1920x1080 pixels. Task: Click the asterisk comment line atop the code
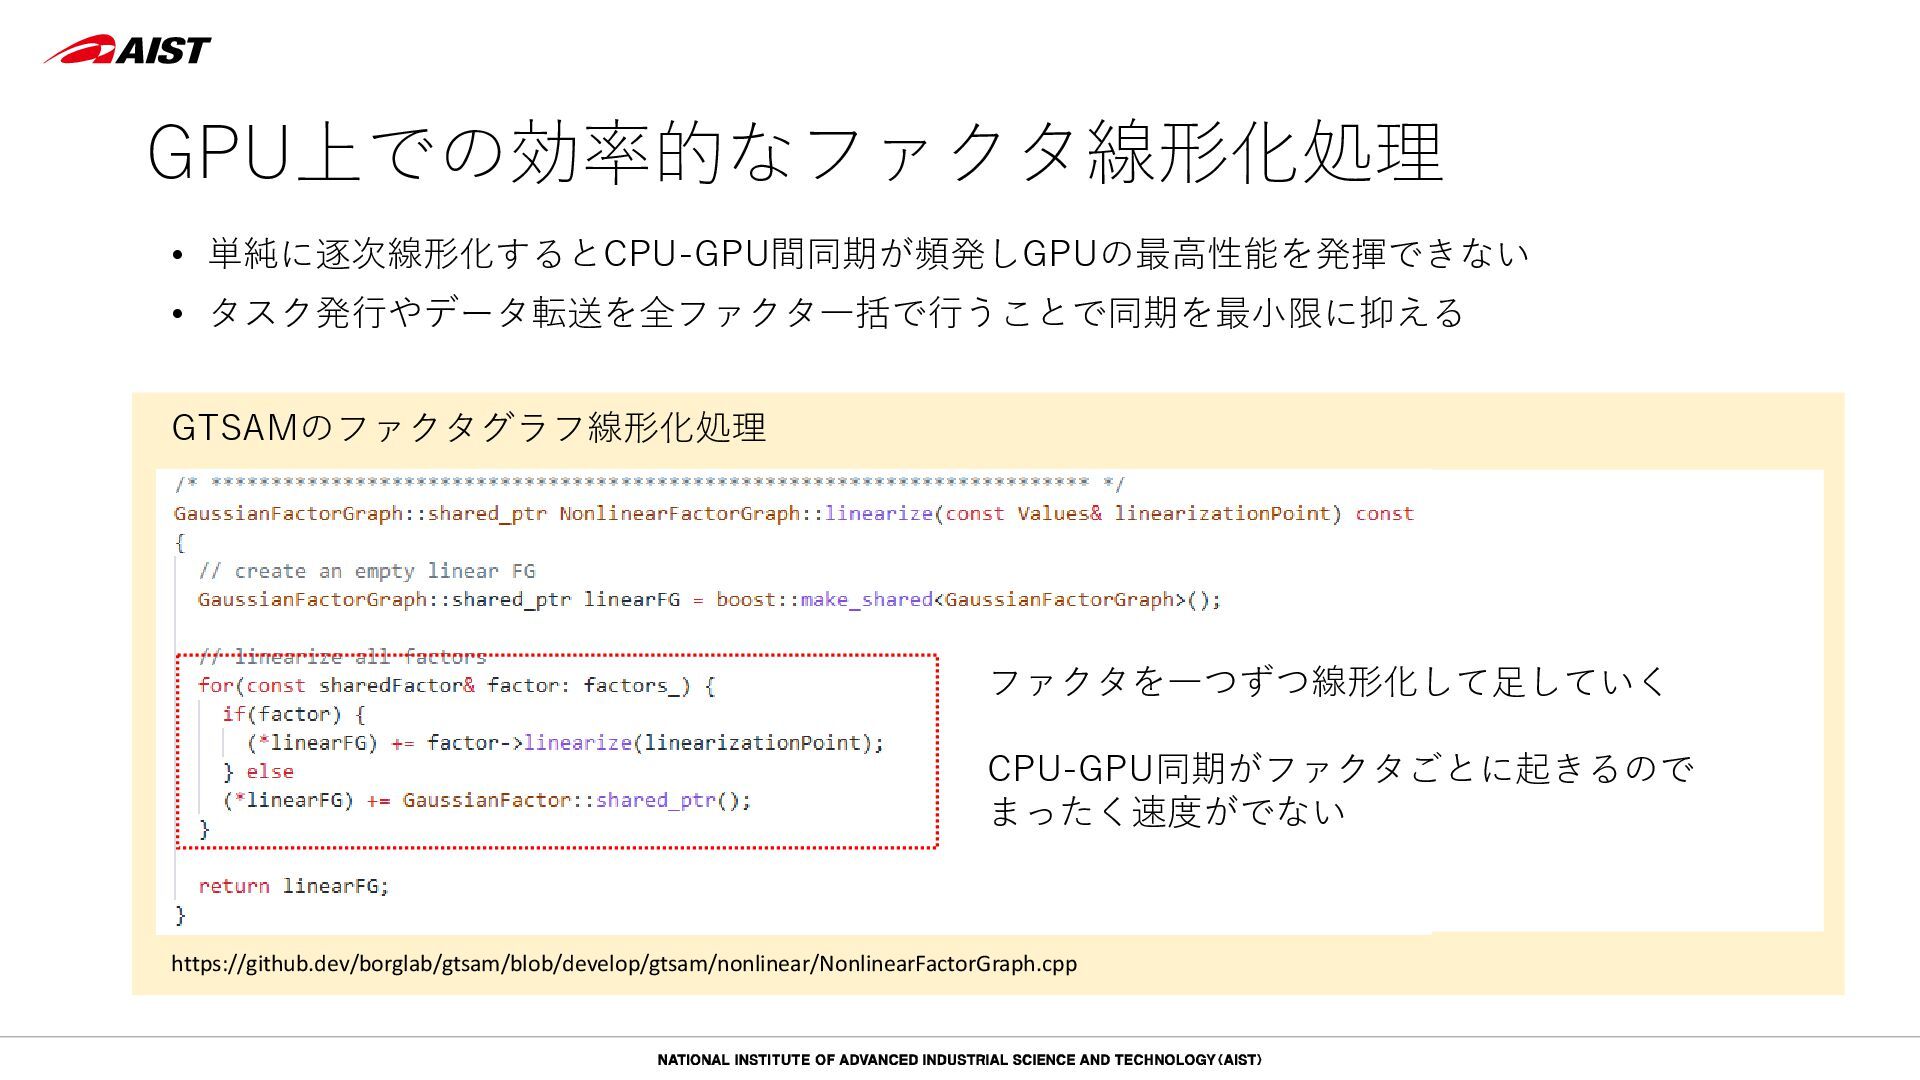650,484
